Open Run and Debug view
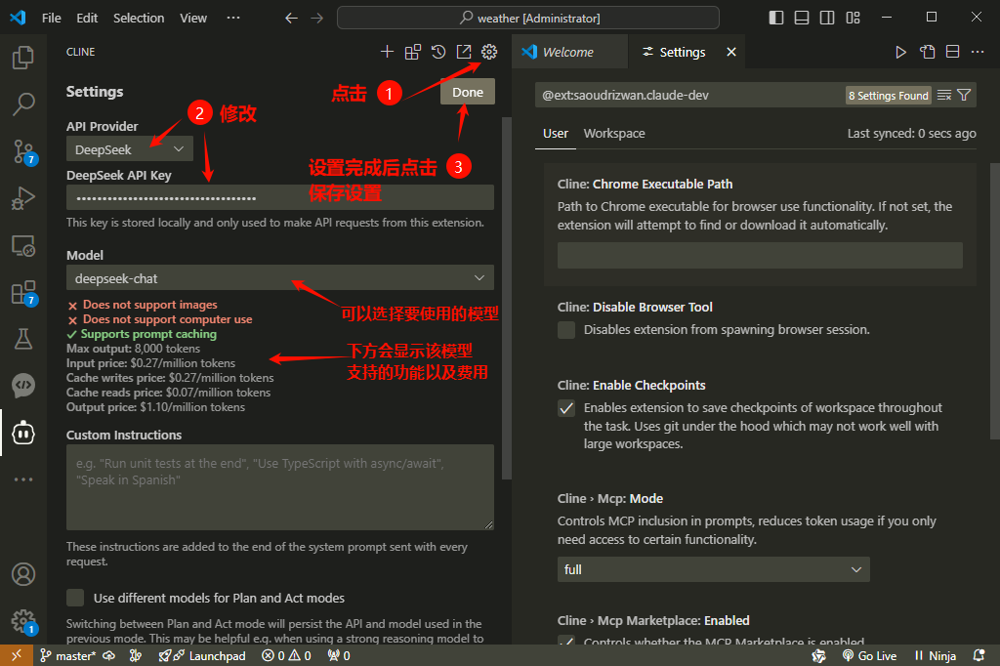Screen dimensions: 1000x666 pos(23,198)
